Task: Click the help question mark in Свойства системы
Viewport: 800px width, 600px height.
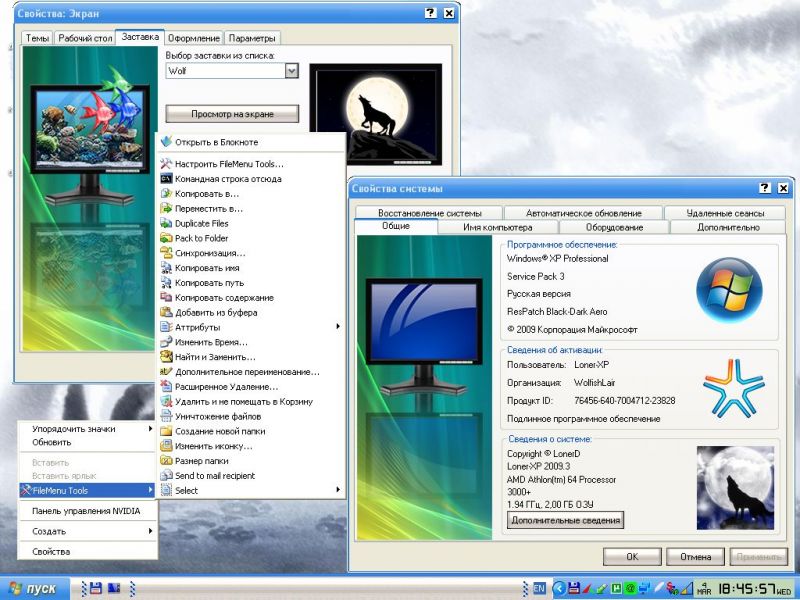Action: [765, 188]
